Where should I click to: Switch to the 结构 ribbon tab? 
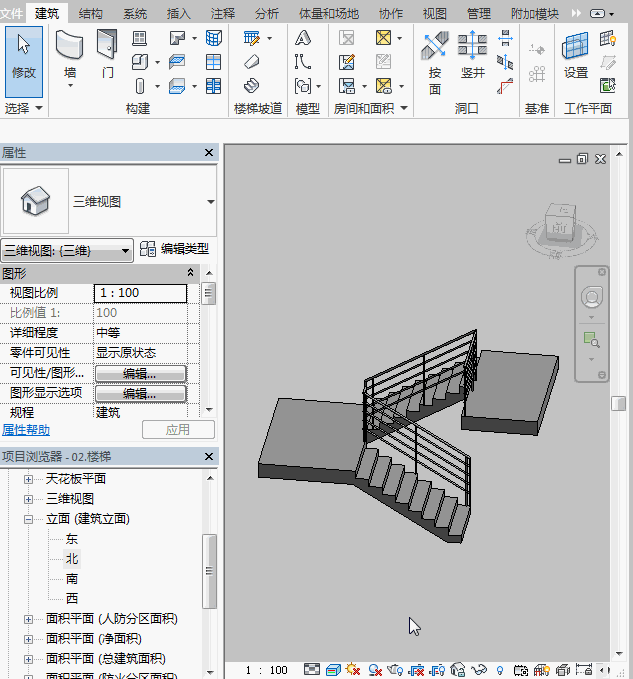tap(90, 13)
